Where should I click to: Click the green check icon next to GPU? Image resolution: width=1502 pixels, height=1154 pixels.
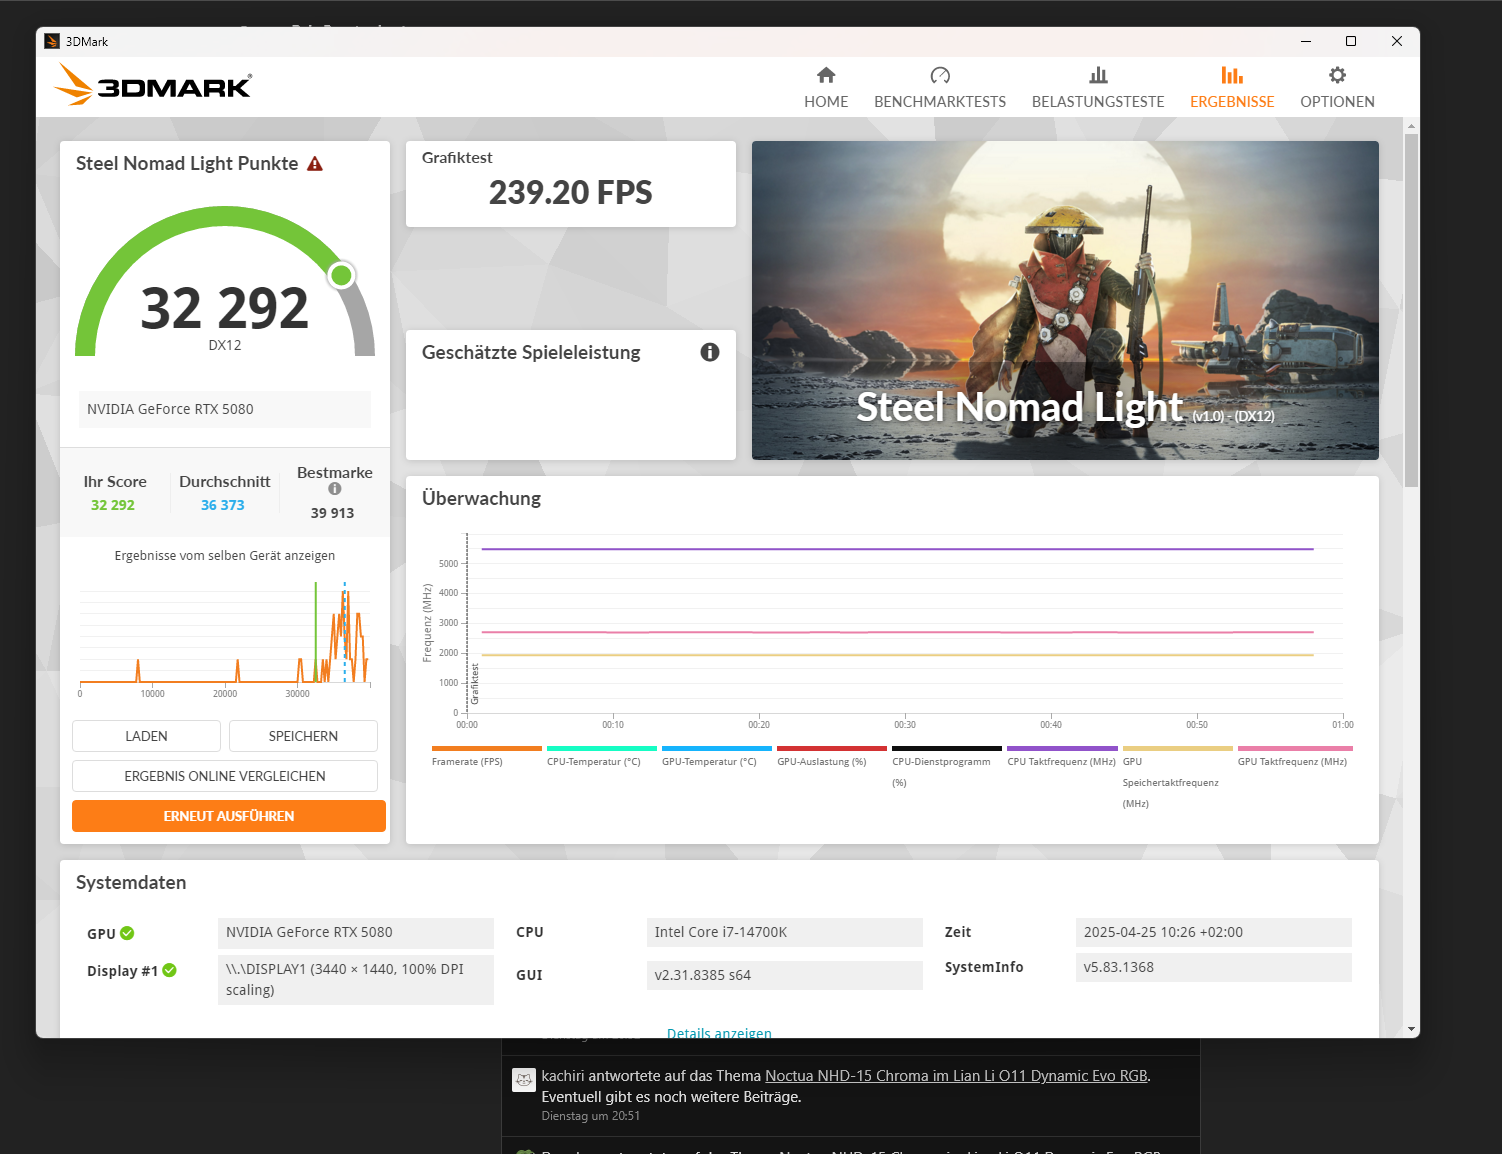click(x=127, y=933)
